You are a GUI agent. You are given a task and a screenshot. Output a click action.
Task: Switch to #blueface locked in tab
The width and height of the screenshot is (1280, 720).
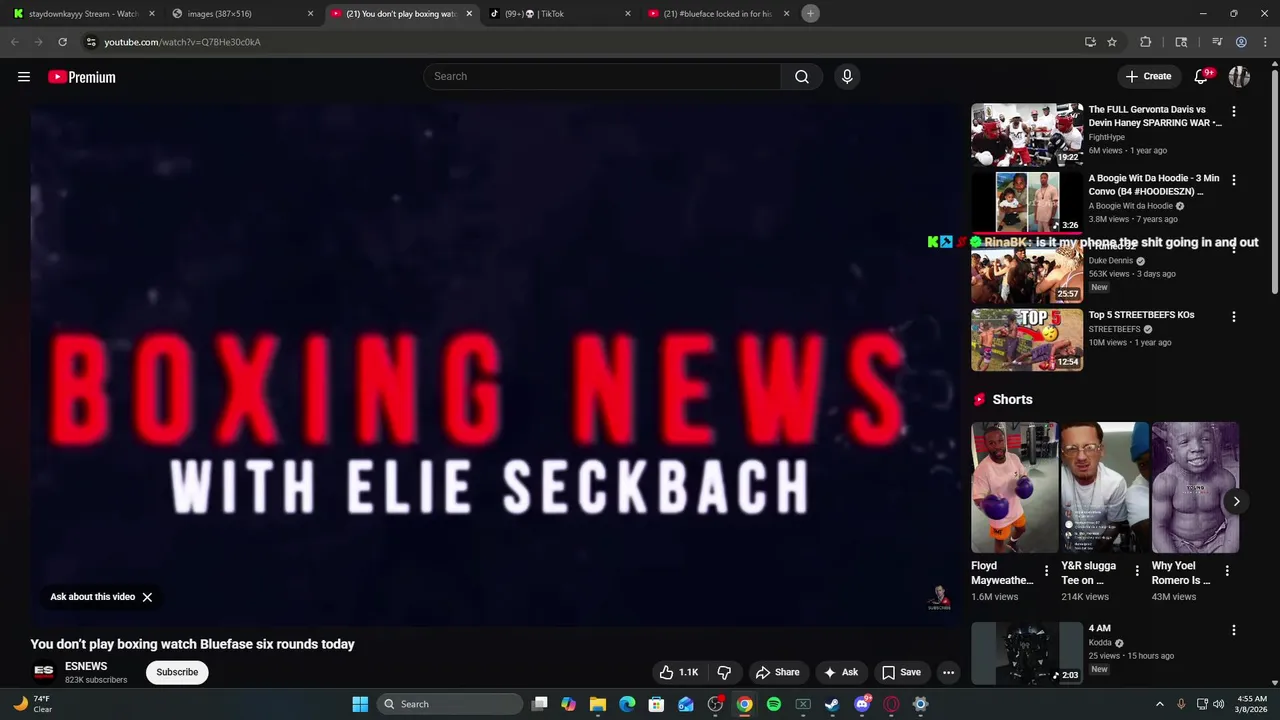718,14
